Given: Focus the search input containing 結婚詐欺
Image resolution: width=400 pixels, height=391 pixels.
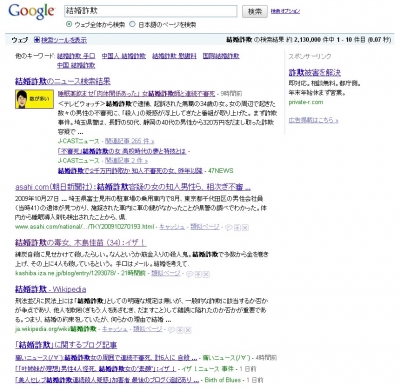Looking at the screenshot, I should [151, 11].
